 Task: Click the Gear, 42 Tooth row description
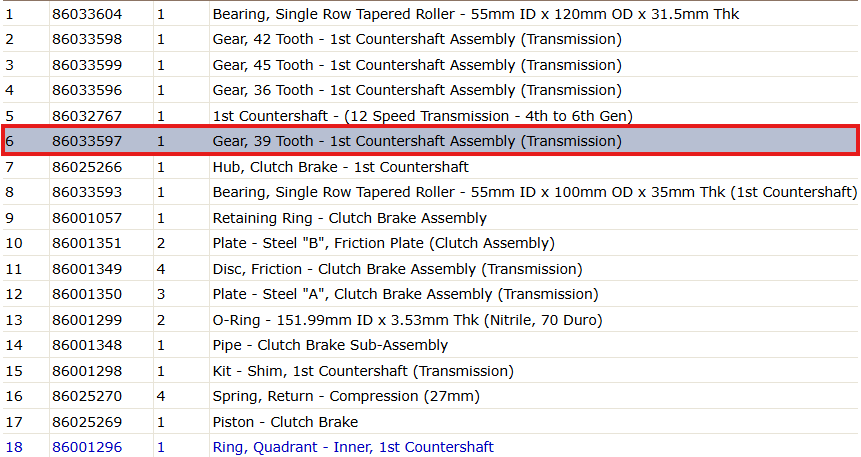click(417, 40)
